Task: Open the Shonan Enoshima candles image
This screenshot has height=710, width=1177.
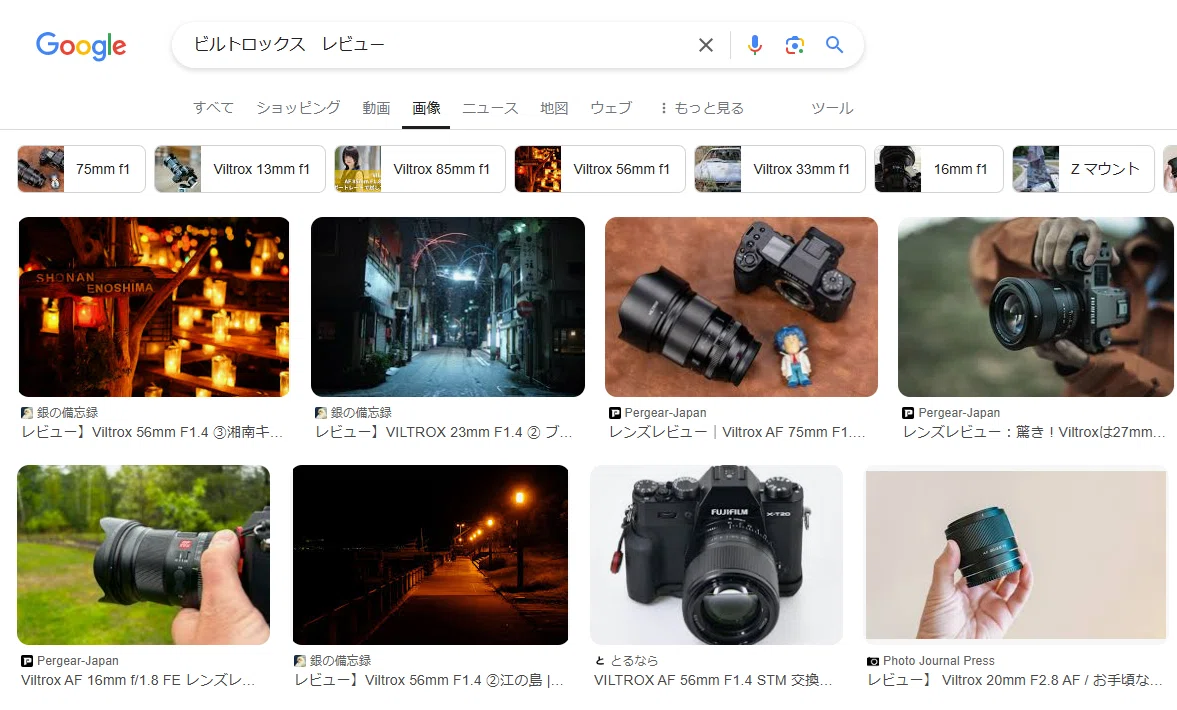Action: point(154,307)
